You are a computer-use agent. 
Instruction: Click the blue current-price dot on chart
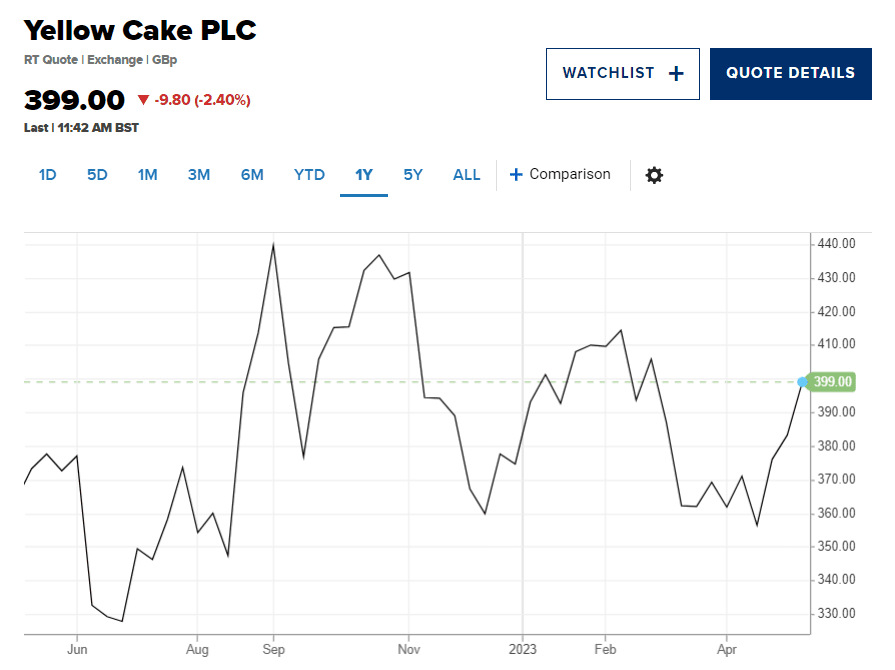pos(802,381)
